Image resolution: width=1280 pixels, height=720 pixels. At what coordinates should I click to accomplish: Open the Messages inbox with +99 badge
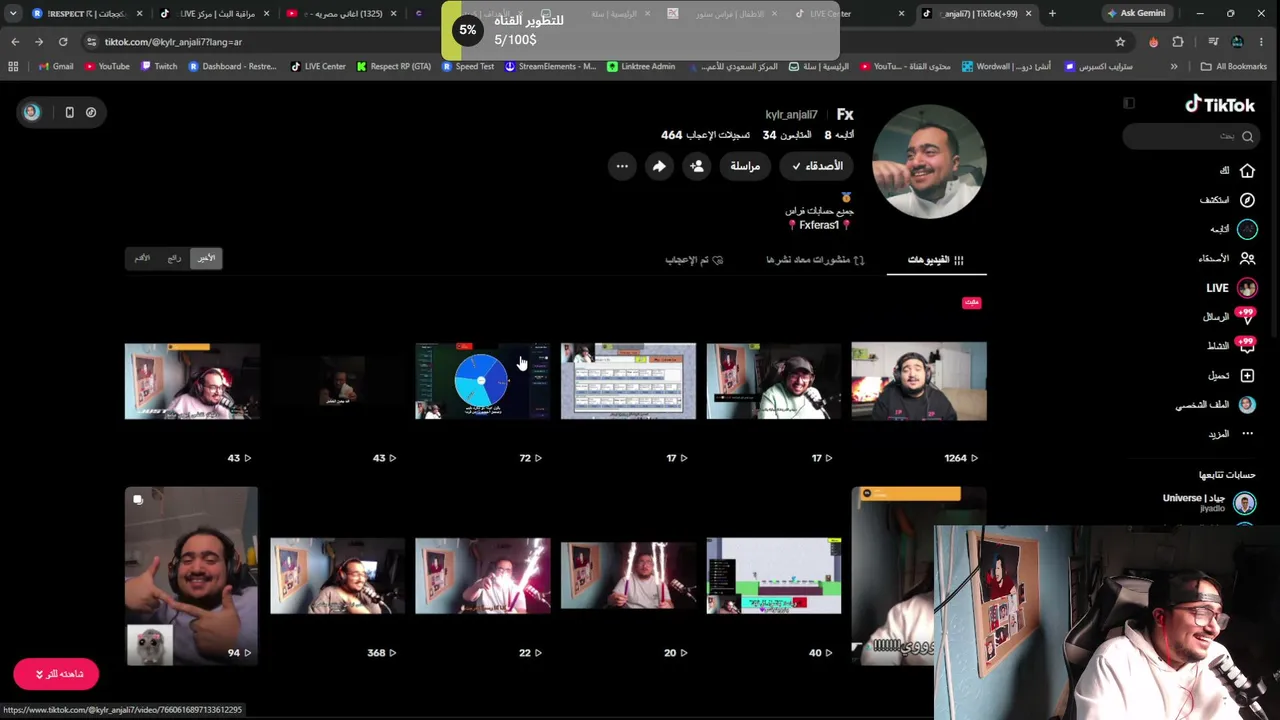point(1230,317)
